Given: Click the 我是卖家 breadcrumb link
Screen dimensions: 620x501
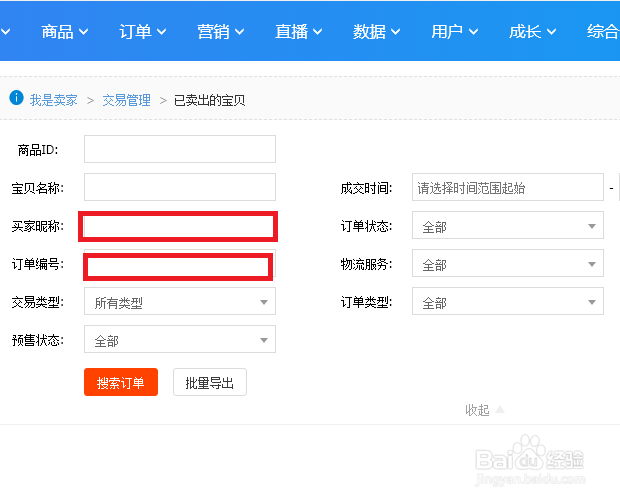Looking at the screenshot, I should 53,100.
